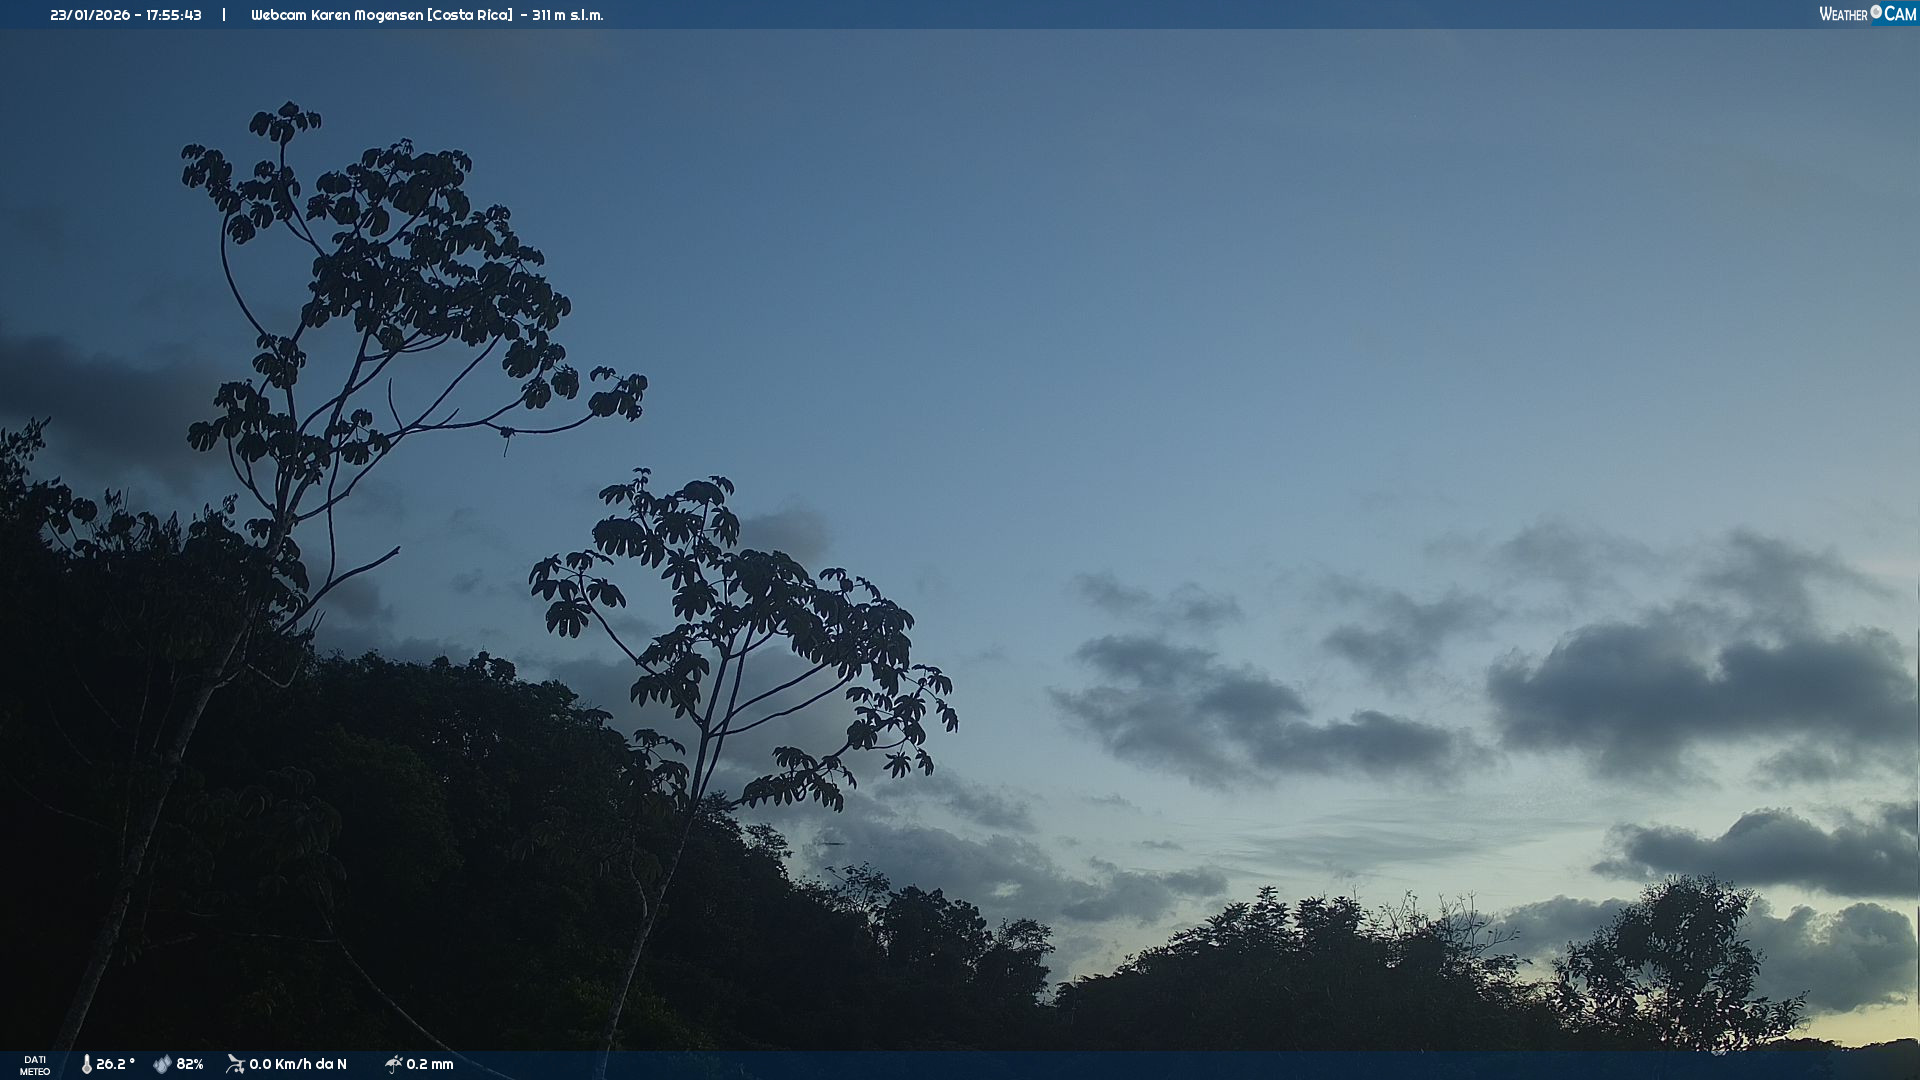Viewport: 1920px width, 1080px height.
Task: Click the 26.2° temperature reading
Action: click(x=115, y=1064)
